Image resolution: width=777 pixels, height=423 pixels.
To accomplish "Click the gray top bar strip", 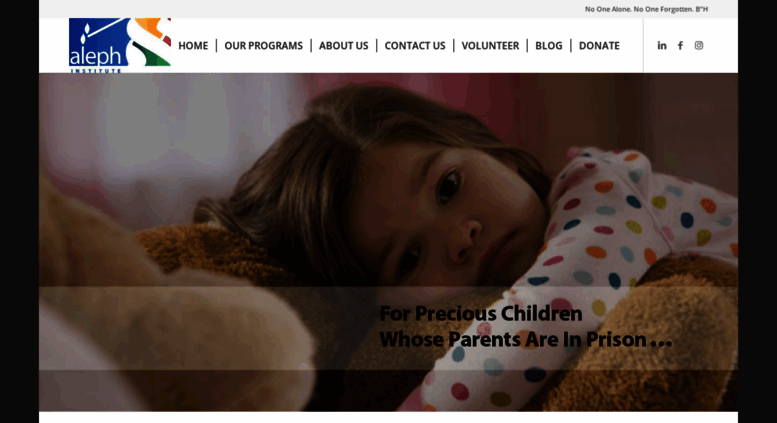I will point(388,9).
